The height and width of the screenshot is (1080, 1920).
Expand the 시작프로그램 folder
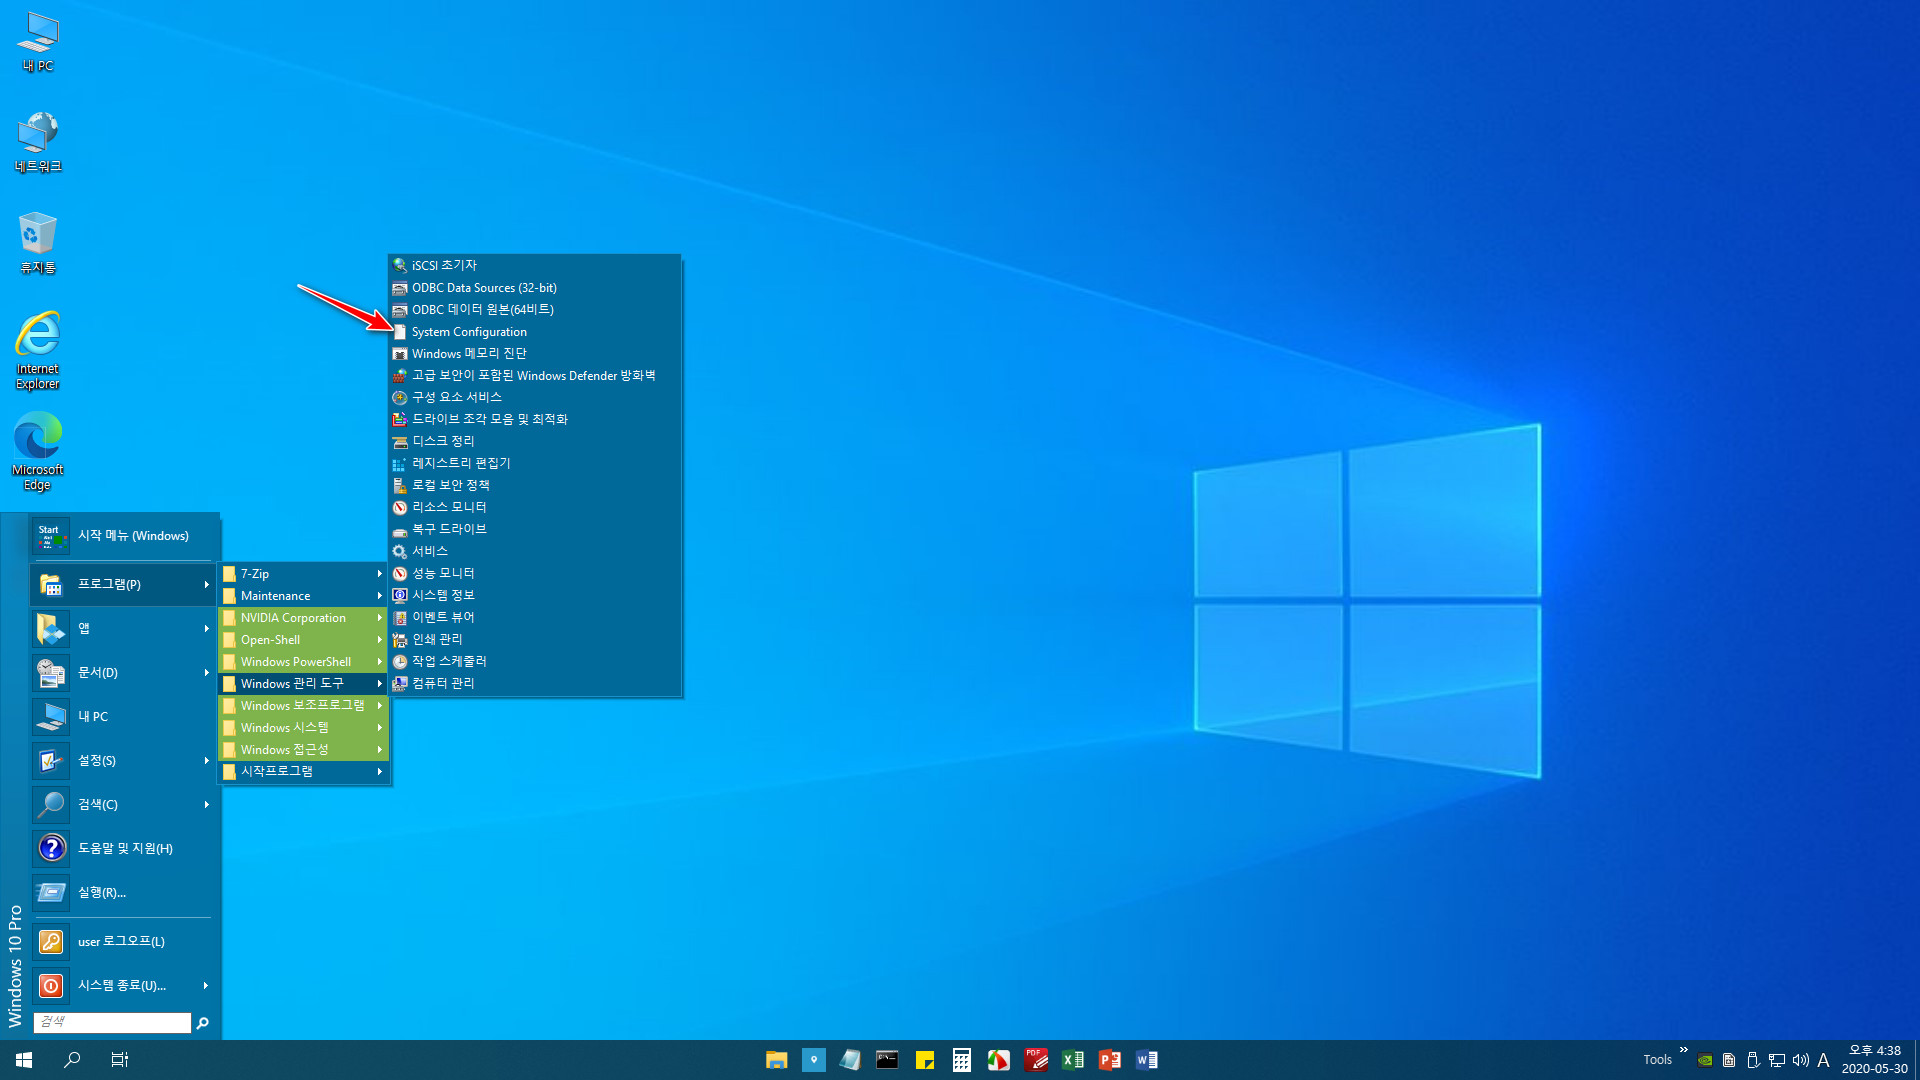point(303,772)
